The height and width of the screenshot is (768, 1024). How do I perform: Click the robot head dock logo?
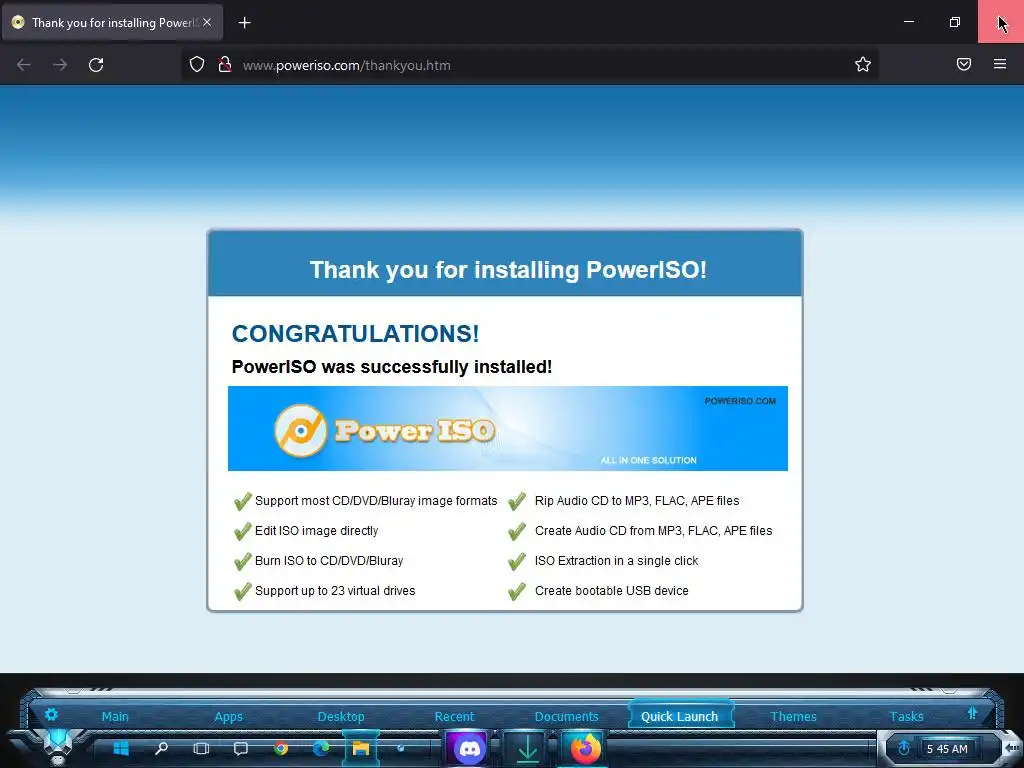(x=57, y=746)
